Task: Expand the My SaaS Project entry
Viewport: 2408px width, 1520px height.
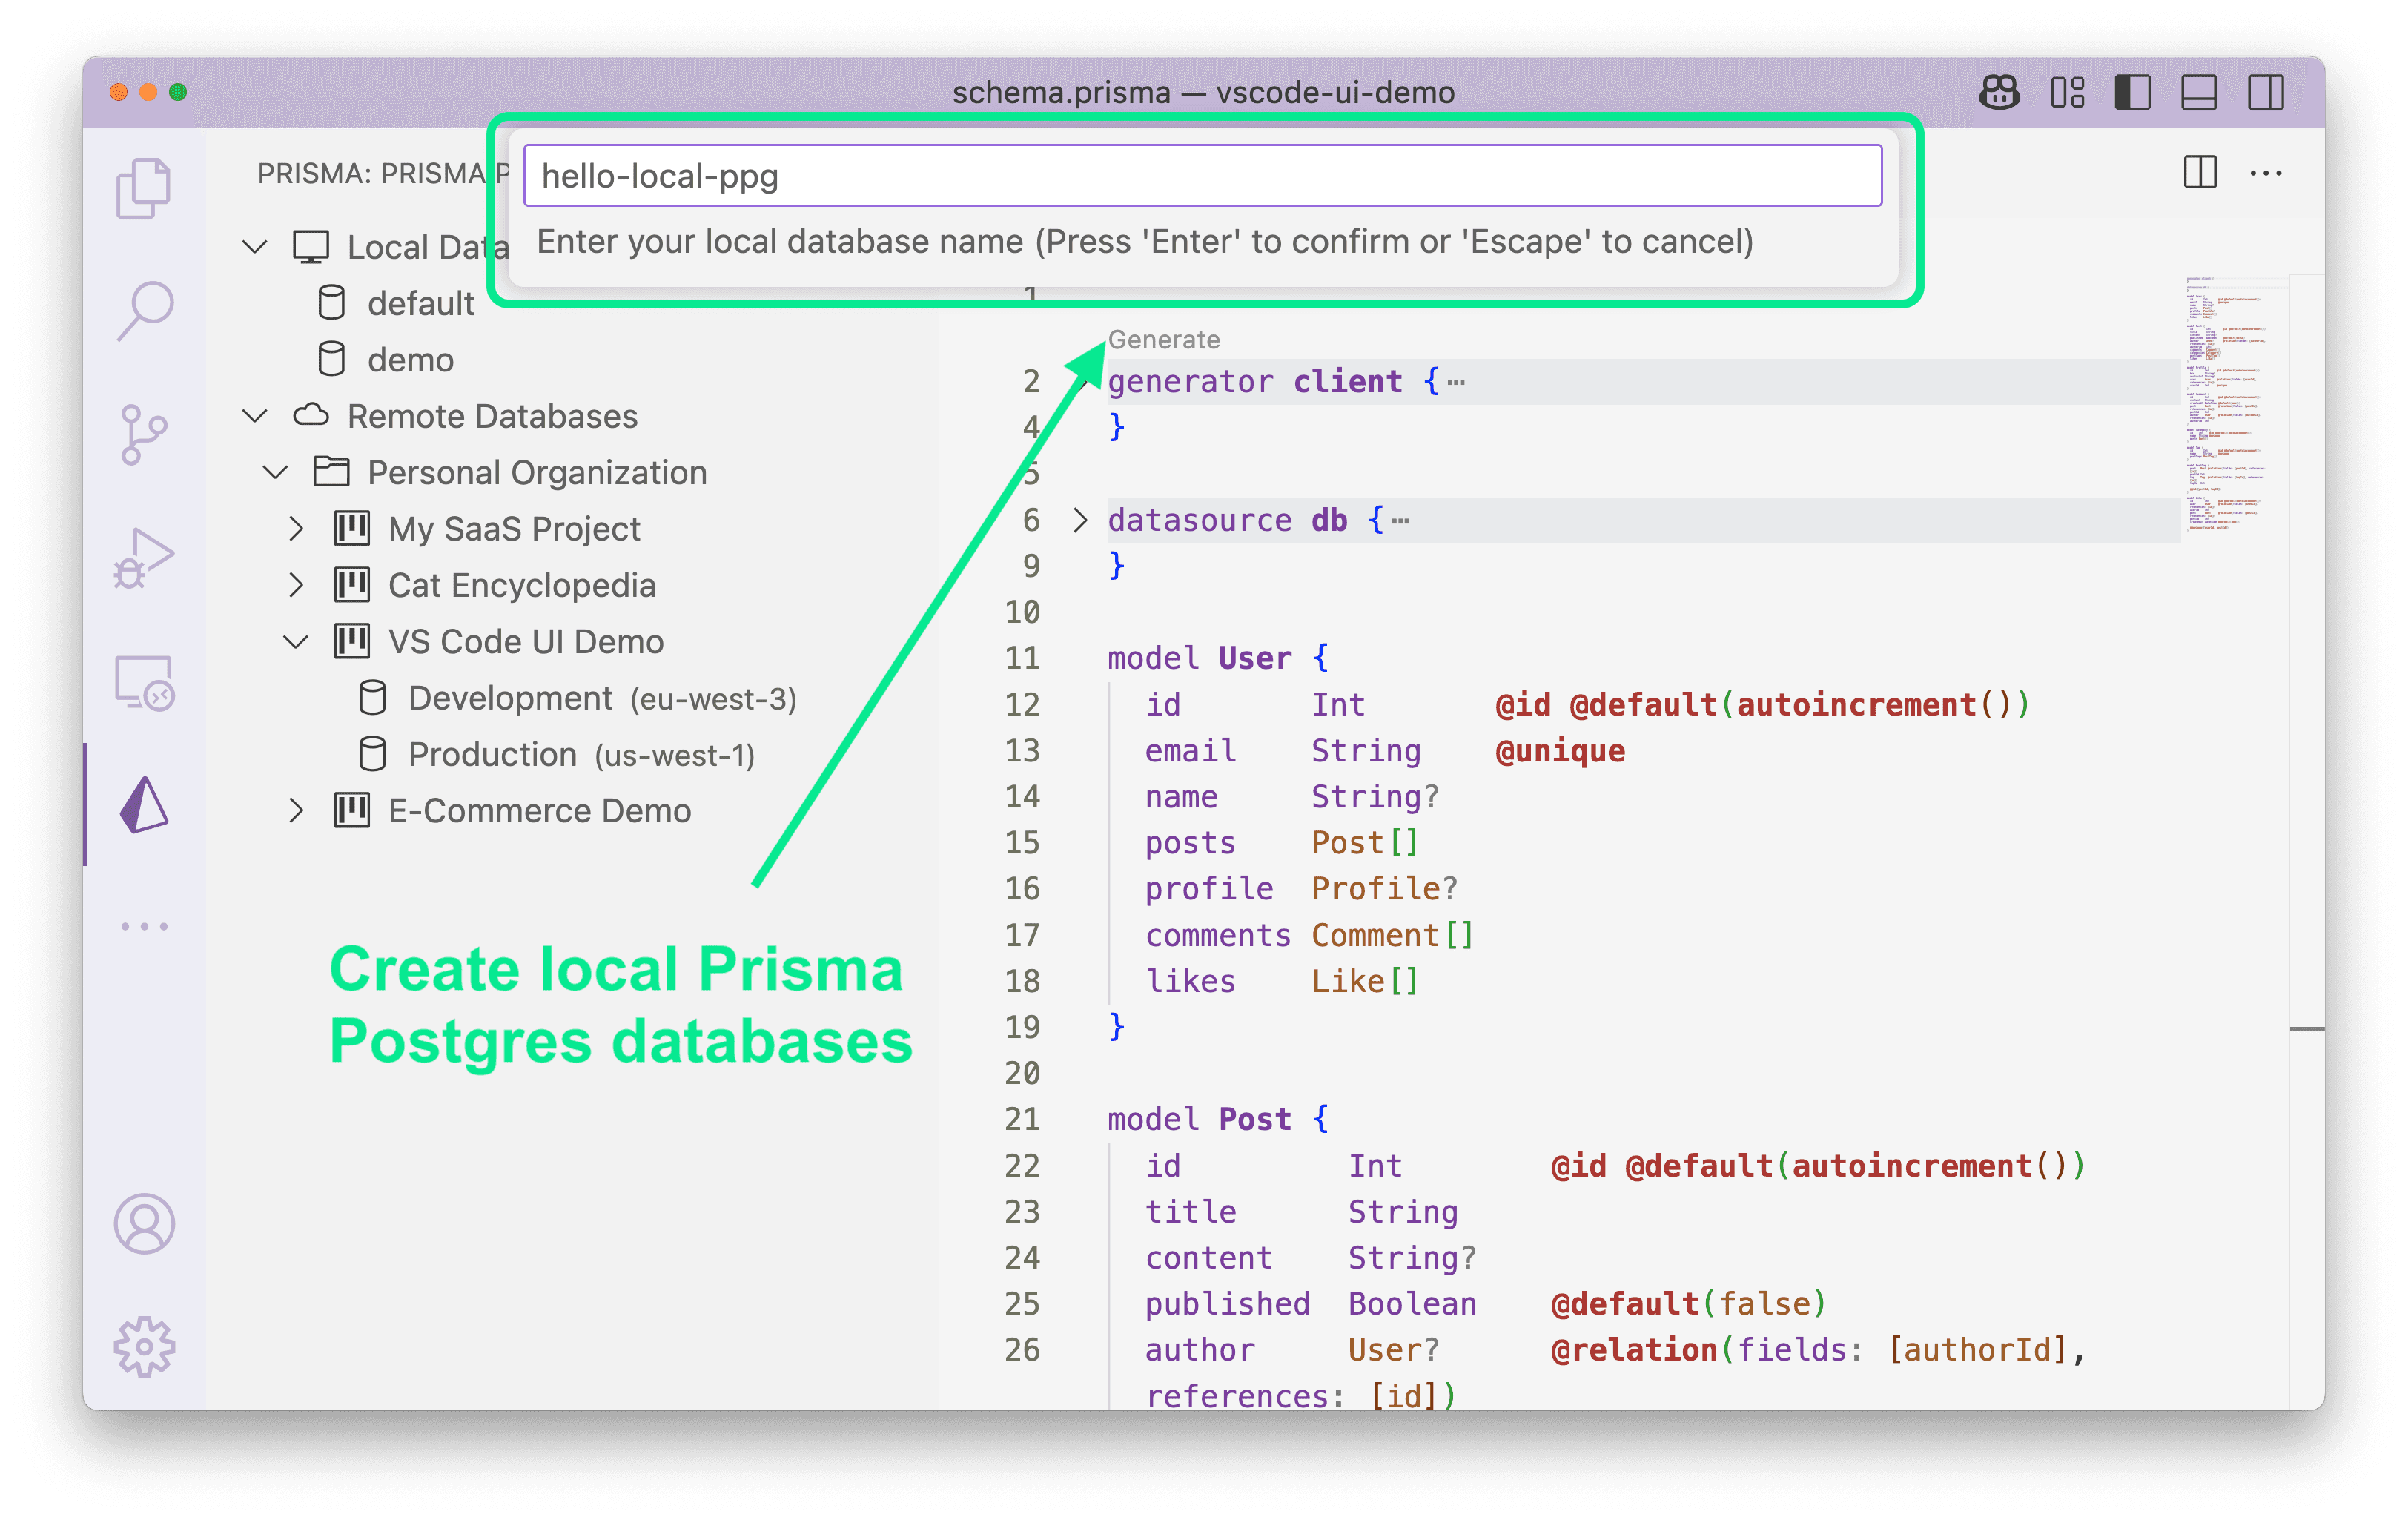Action: [x=296, y=528]
